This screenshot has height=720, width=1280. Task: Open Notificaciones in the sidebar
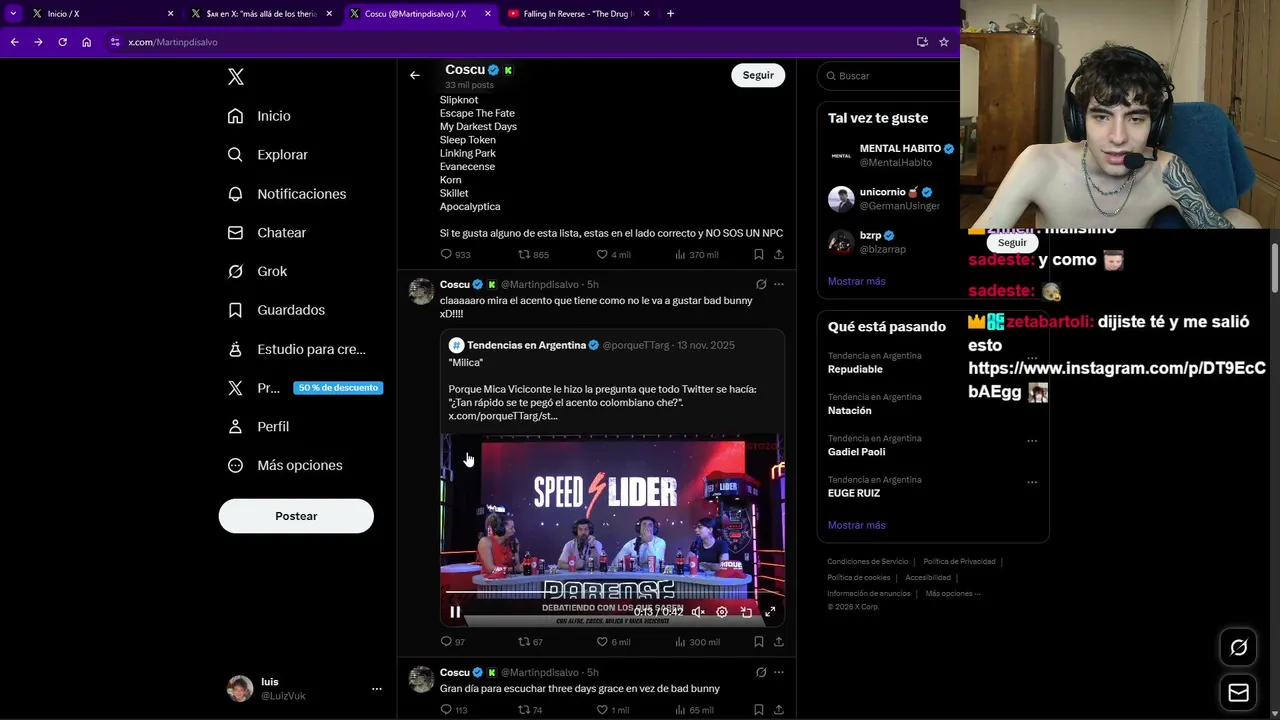click(x=286, y=194)
